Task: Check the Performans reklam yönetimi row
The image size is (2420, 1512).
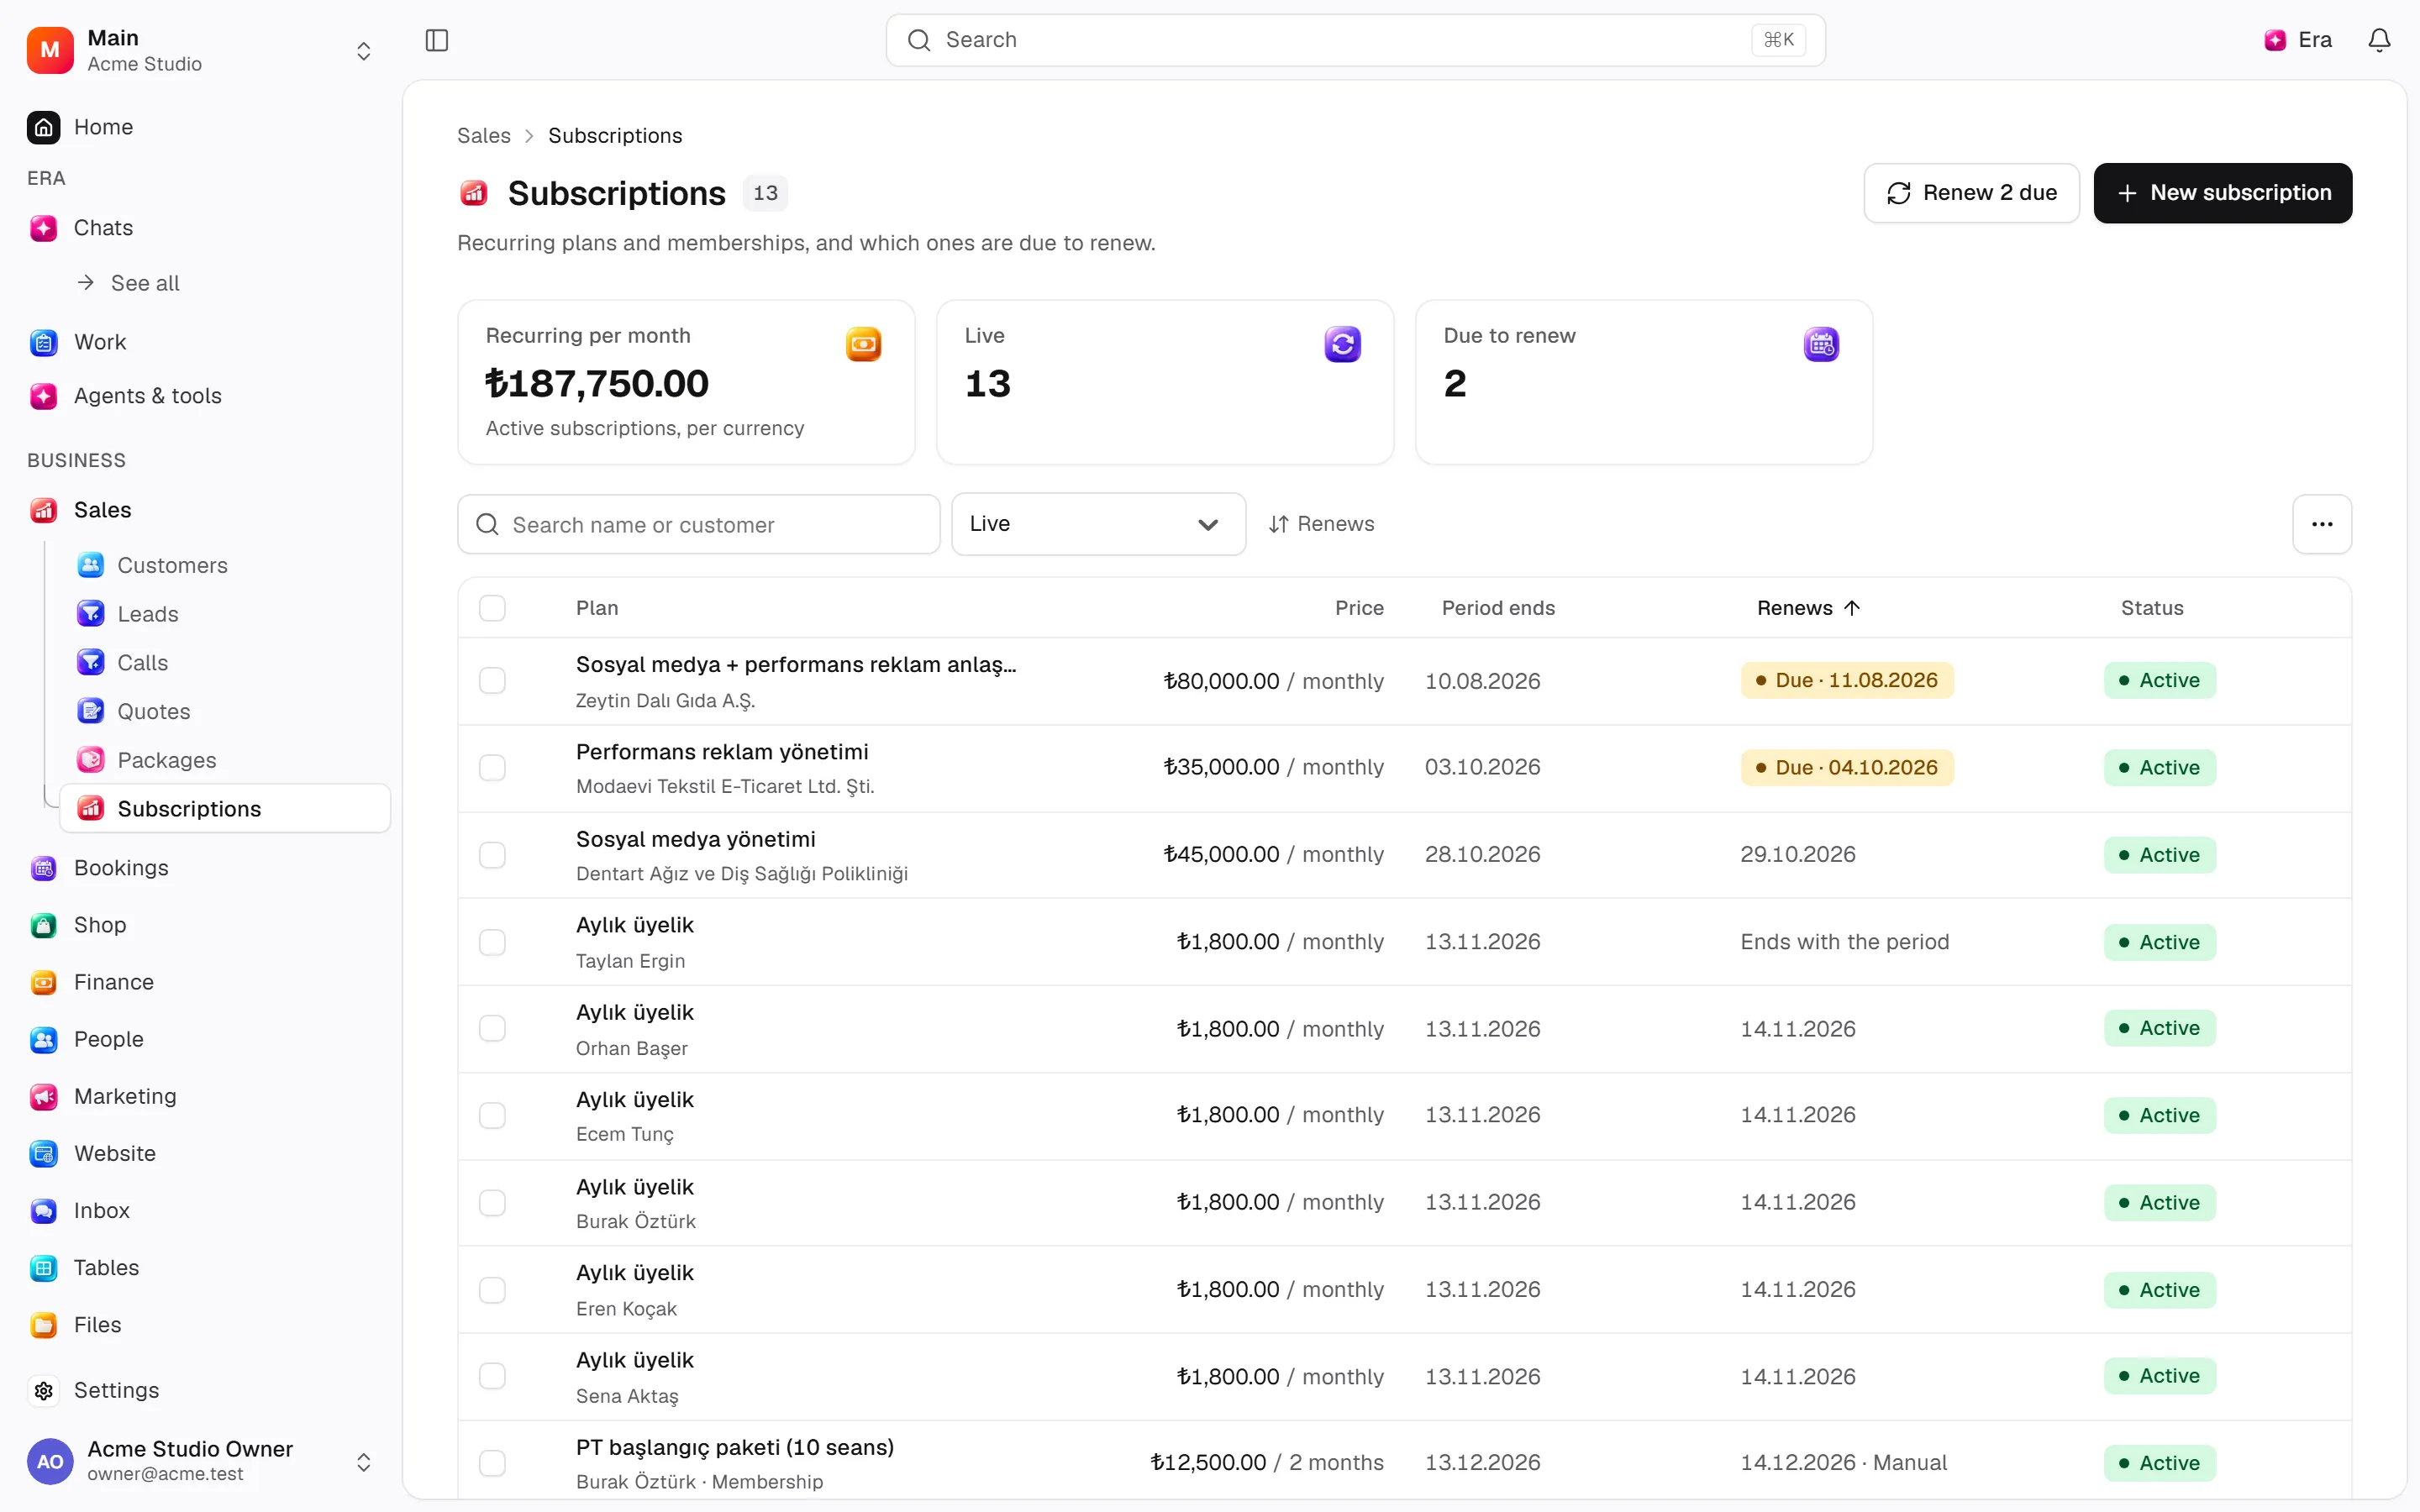Action: click(492, 768)
